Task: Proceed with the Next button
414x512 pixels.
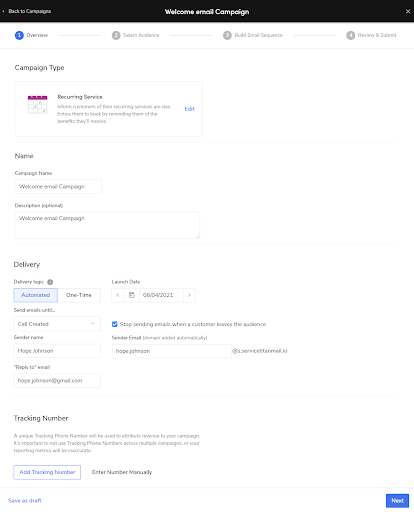Action: tap(397, 501)
